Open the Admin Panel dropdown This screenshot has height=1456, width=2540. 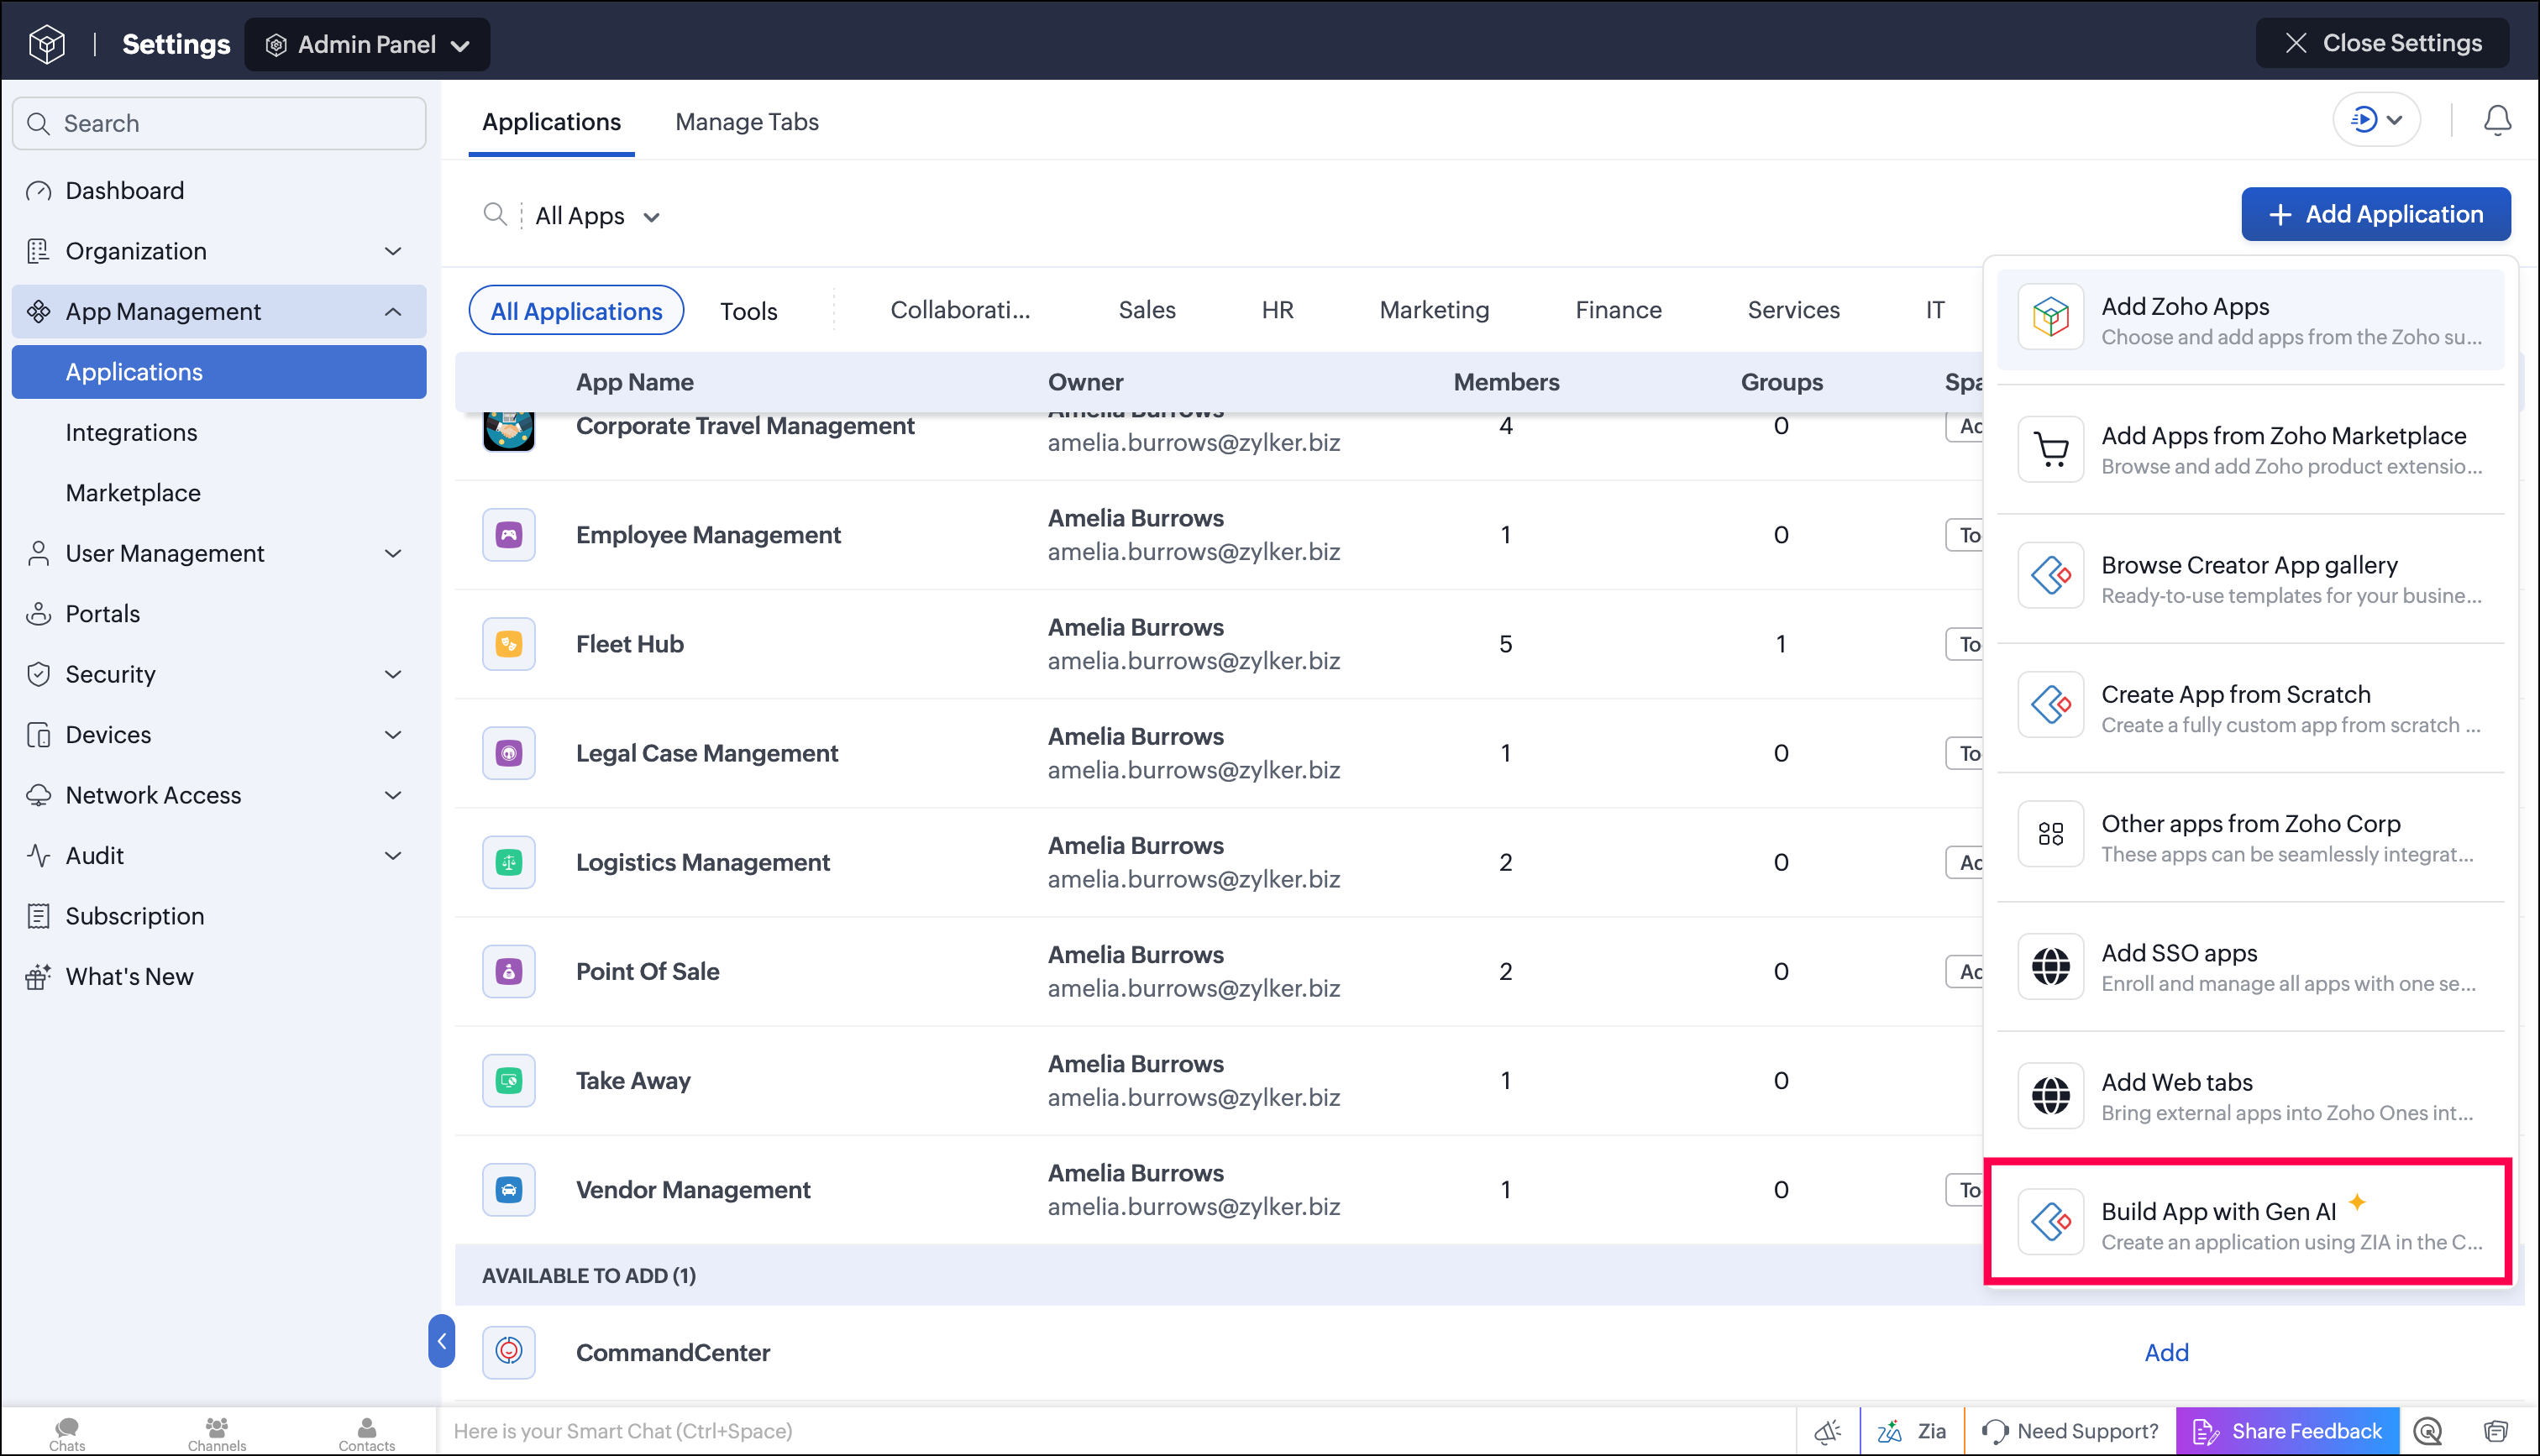click(367, 44)
